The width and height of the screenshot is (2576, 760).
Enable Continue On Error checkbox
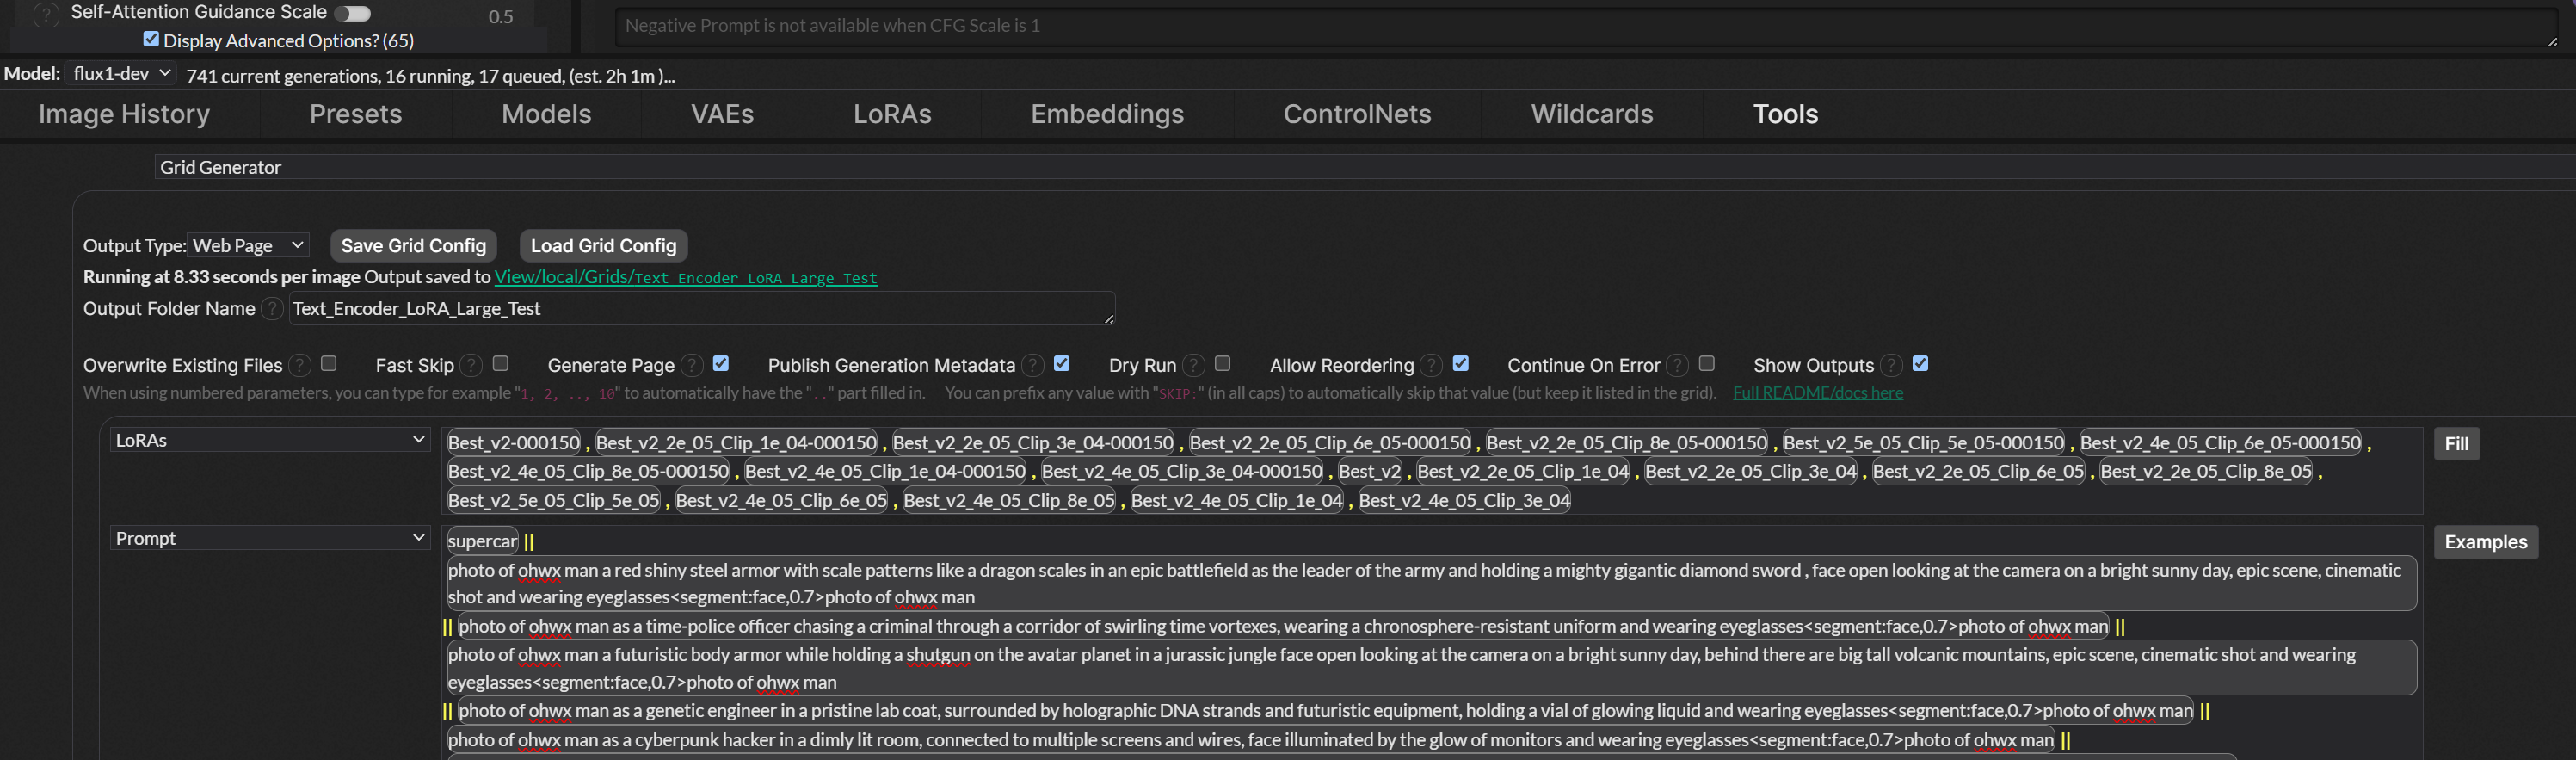tap(1707, 364)
